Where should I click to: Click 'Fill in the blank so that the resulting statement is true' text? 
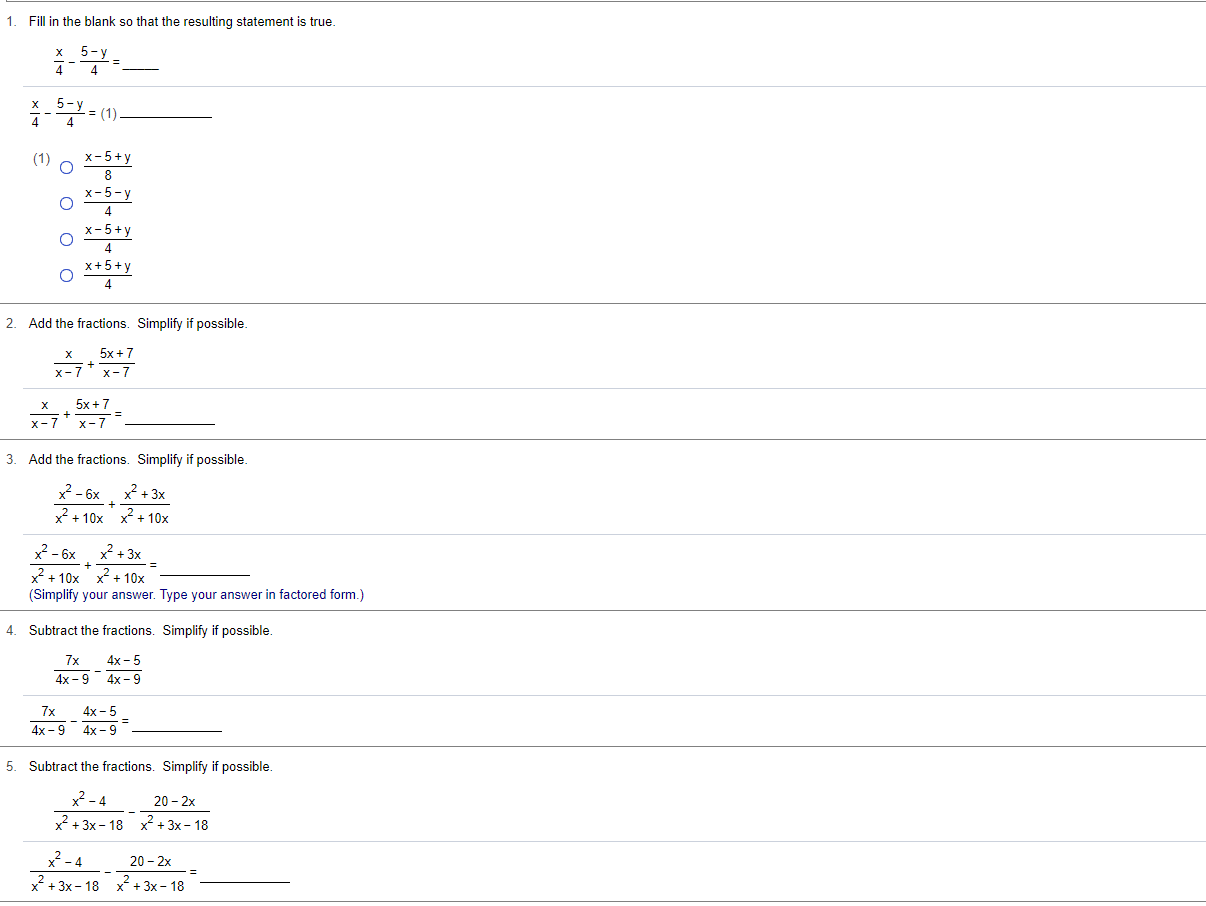(182, 22)
